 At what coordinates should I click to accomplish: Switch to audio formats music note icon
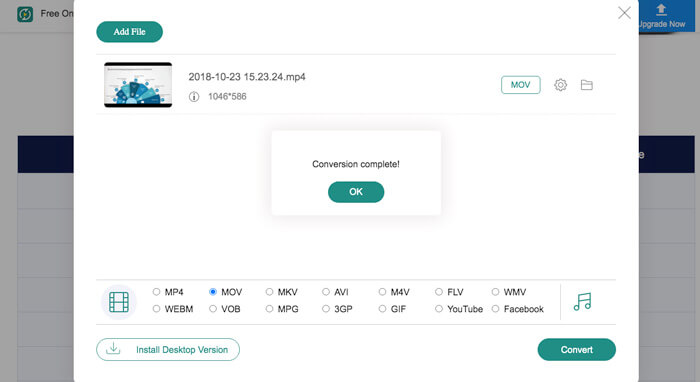point(583,302)
